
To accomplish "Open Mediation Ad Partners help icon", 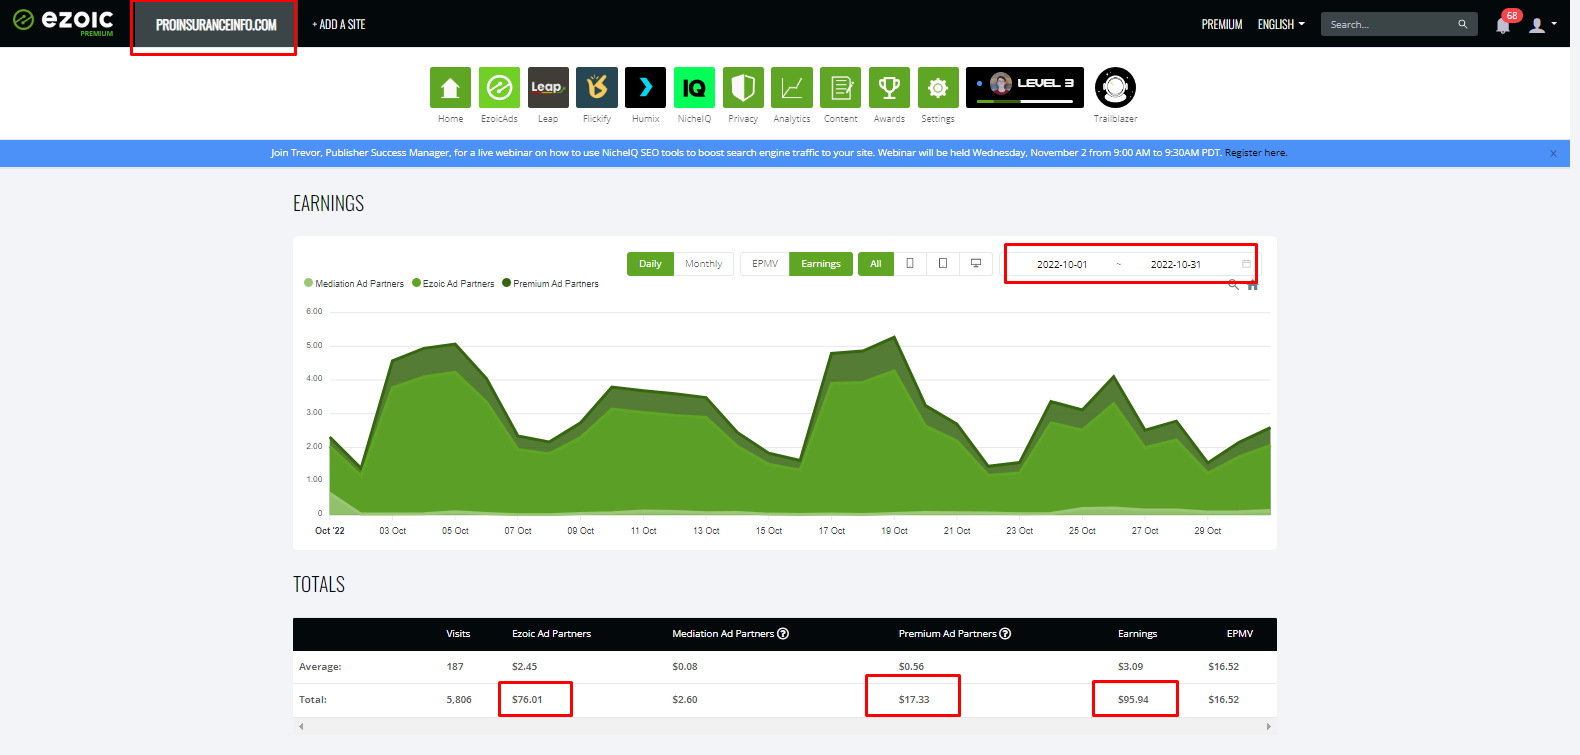I will [783, 633].
